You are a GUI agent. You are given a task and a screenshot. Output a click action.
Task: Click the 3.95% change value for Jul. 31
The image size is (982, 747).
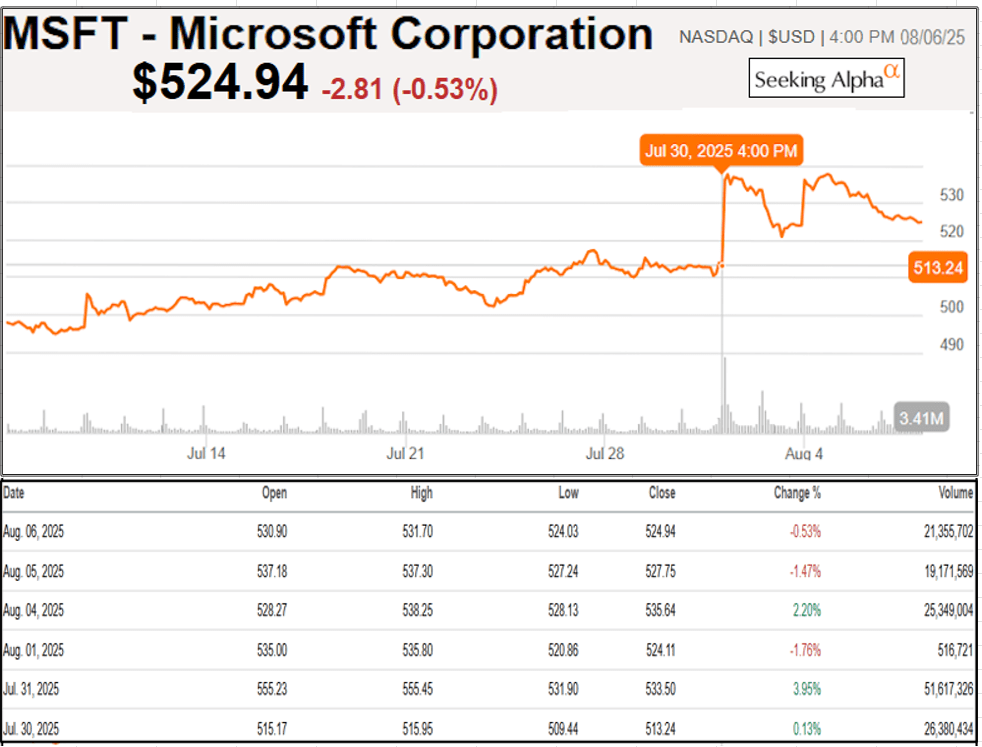pos(804,689)
